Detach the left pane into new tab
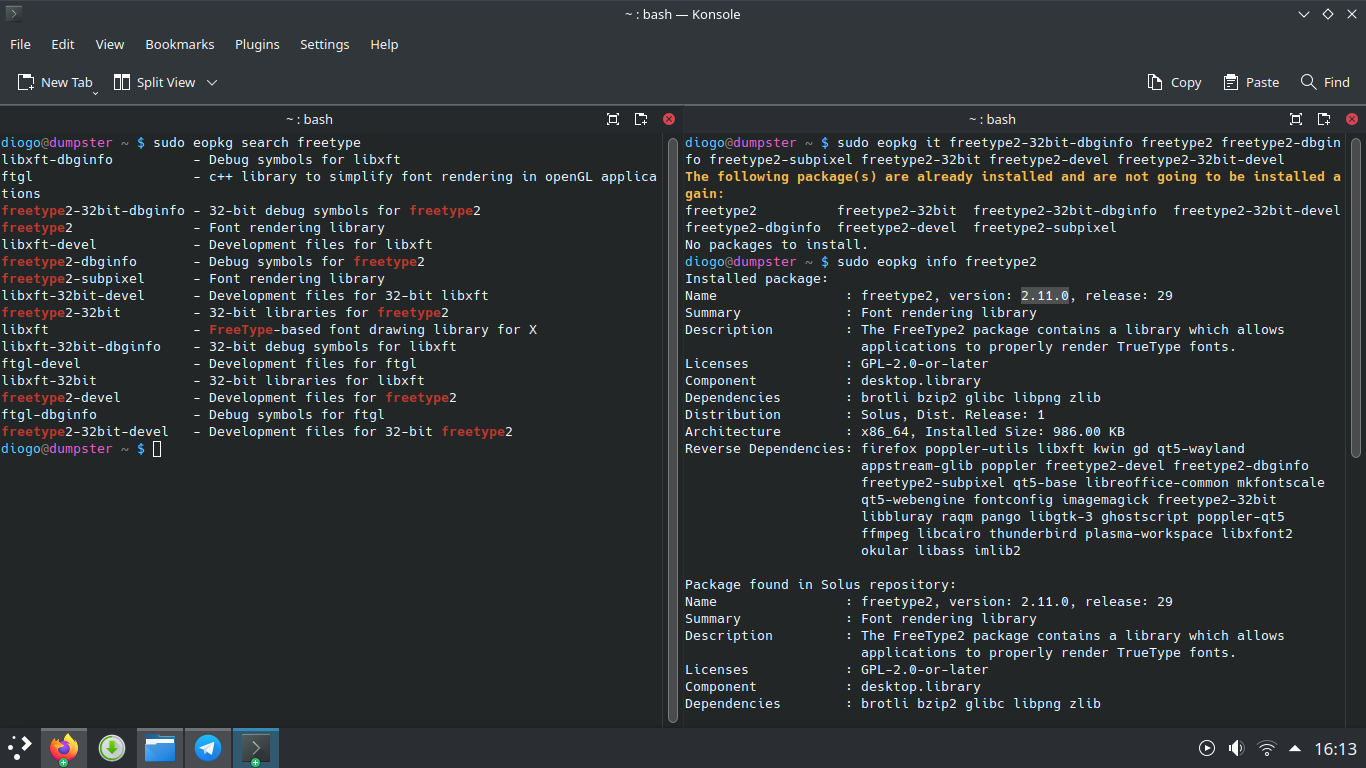Image resolution: width=1366 pixels, height=768 pixels. click(641, 119)
